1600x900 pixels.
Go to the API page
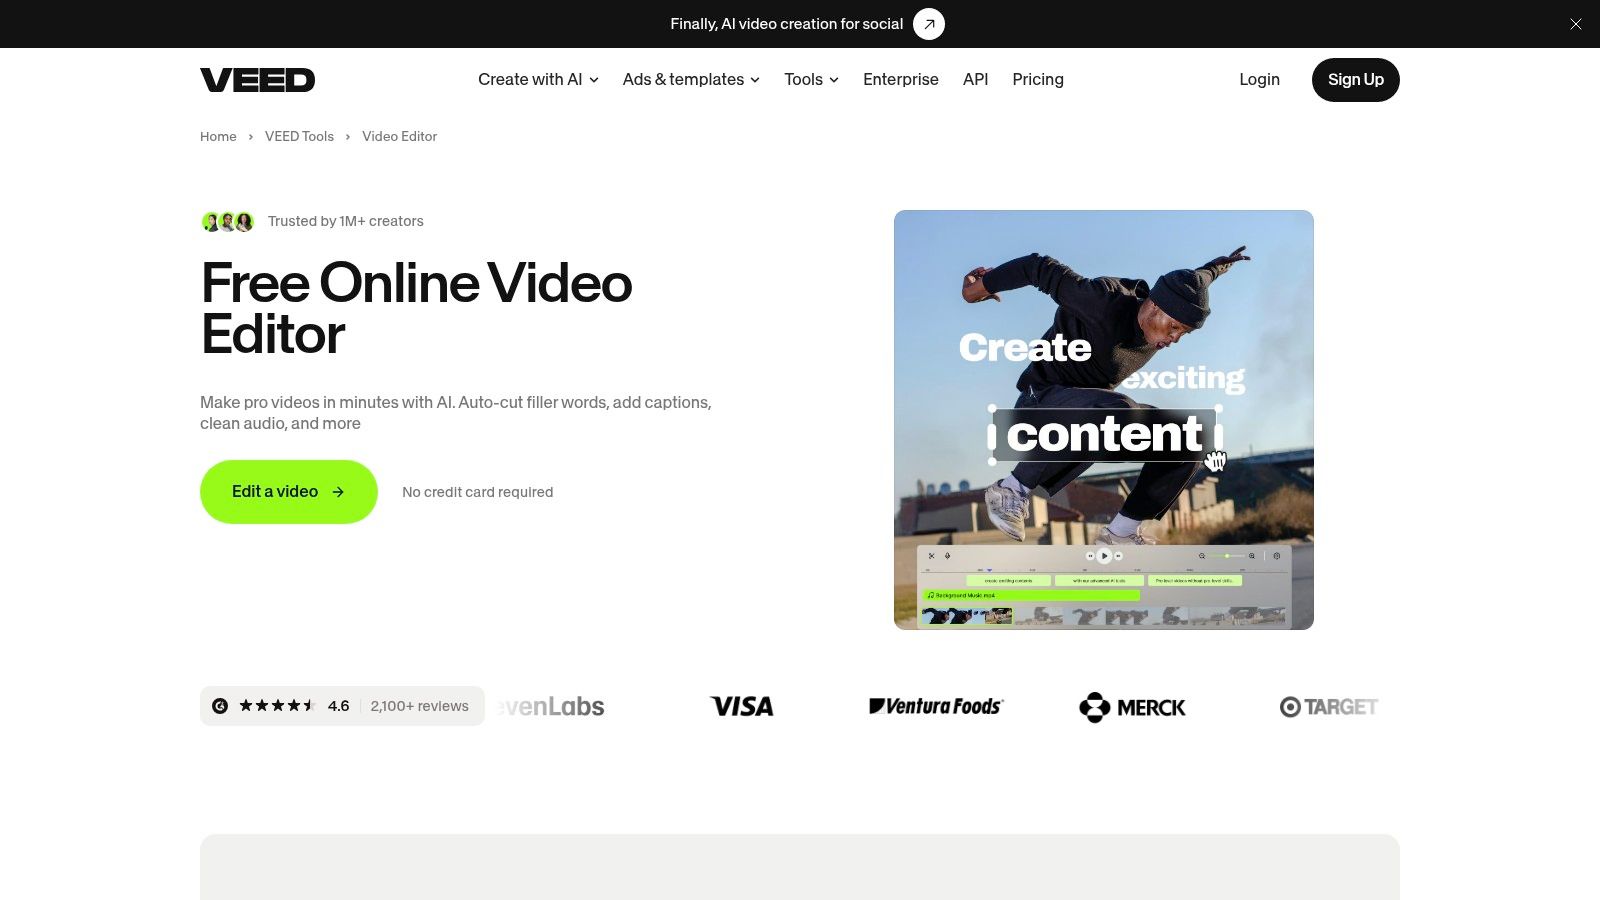[975, 79]
